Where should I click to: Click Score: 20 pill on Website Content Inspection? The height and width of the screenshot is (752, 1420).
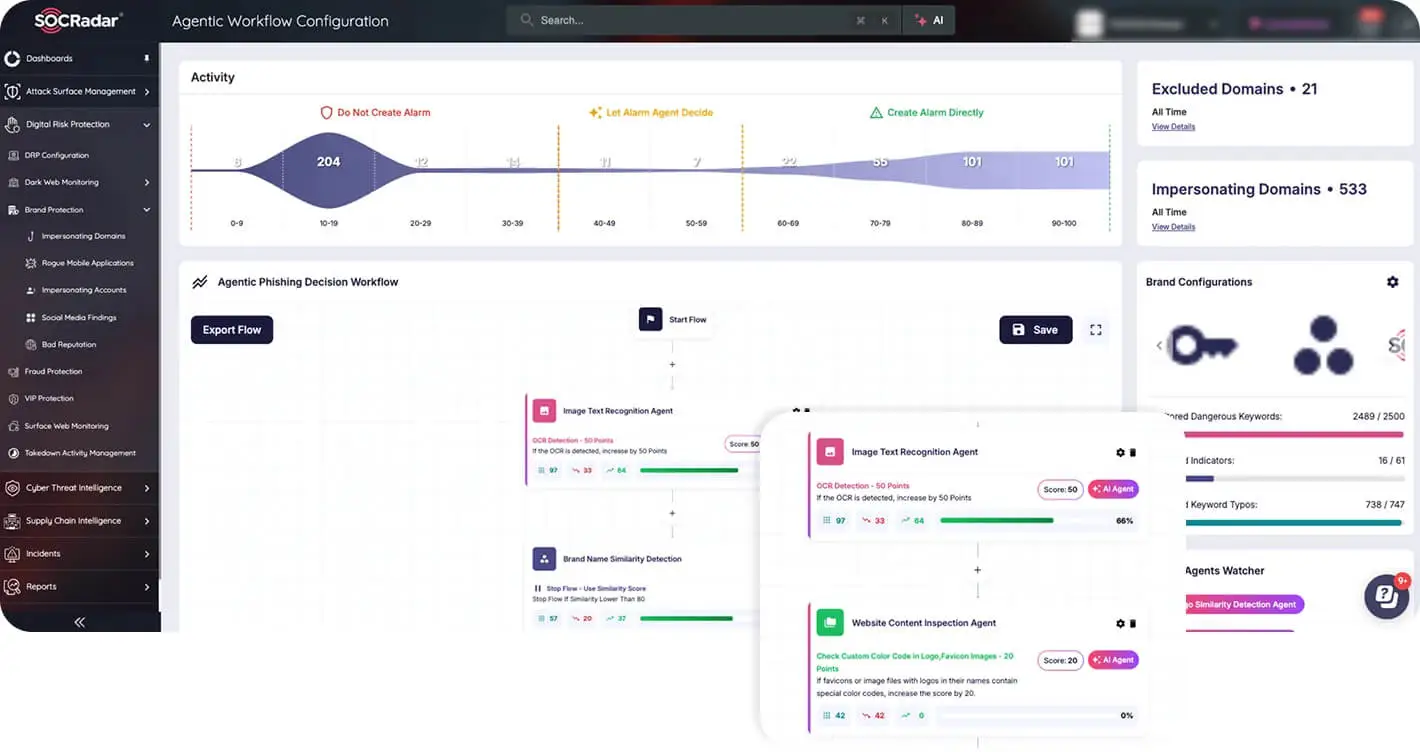(x=1060, y=660)
